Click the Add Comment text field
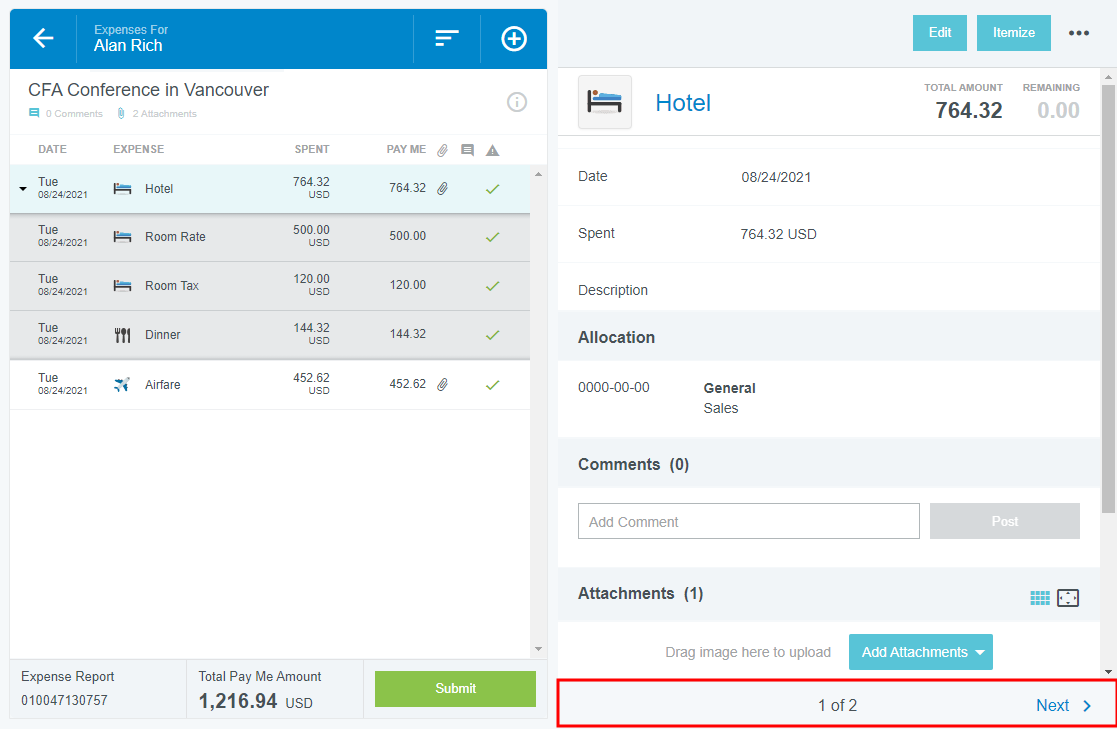 point(748,521)
